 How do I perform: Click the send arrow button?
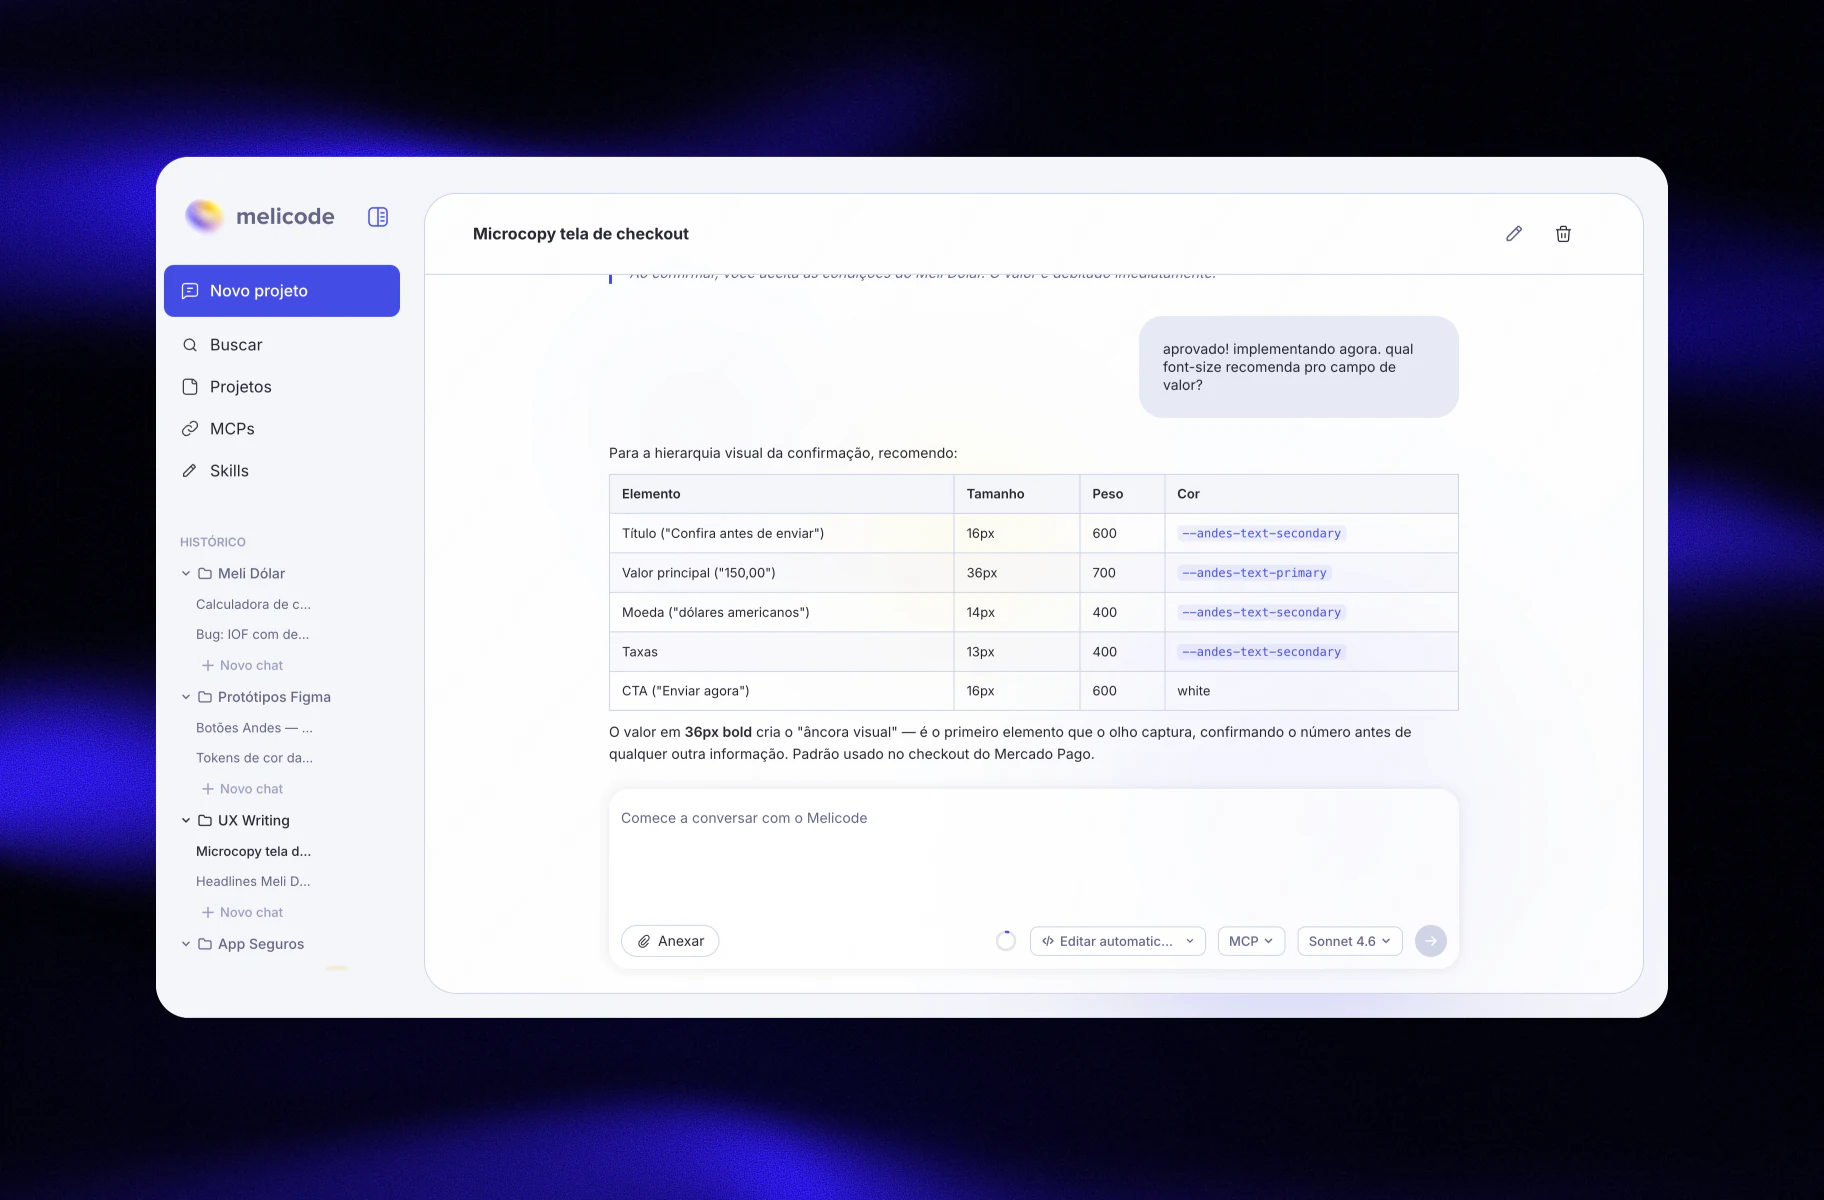click(x=1431, y=941)
